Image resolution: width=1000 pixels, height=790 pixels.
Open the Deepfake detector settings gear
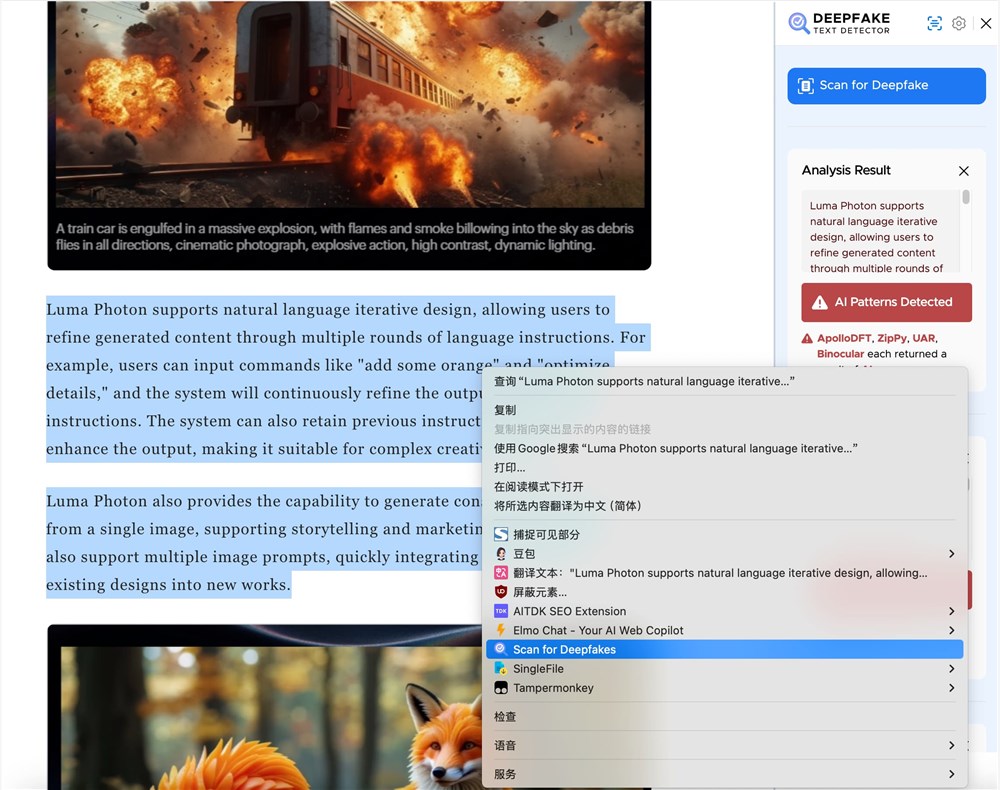[x=959, y=24]
